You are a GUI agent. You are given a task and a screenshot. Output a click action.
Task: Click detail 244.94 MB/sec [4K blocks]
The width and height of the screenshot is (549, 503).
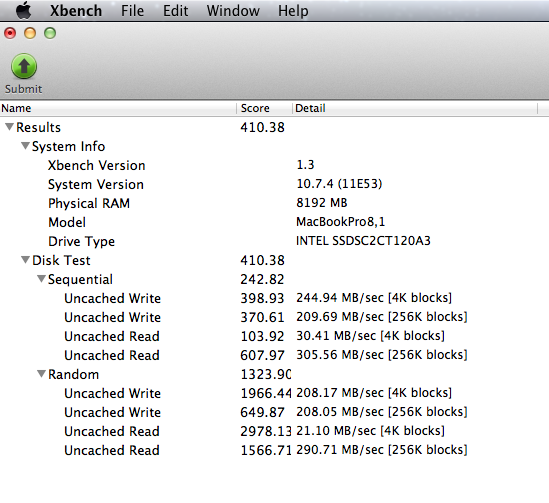(374, 298)
